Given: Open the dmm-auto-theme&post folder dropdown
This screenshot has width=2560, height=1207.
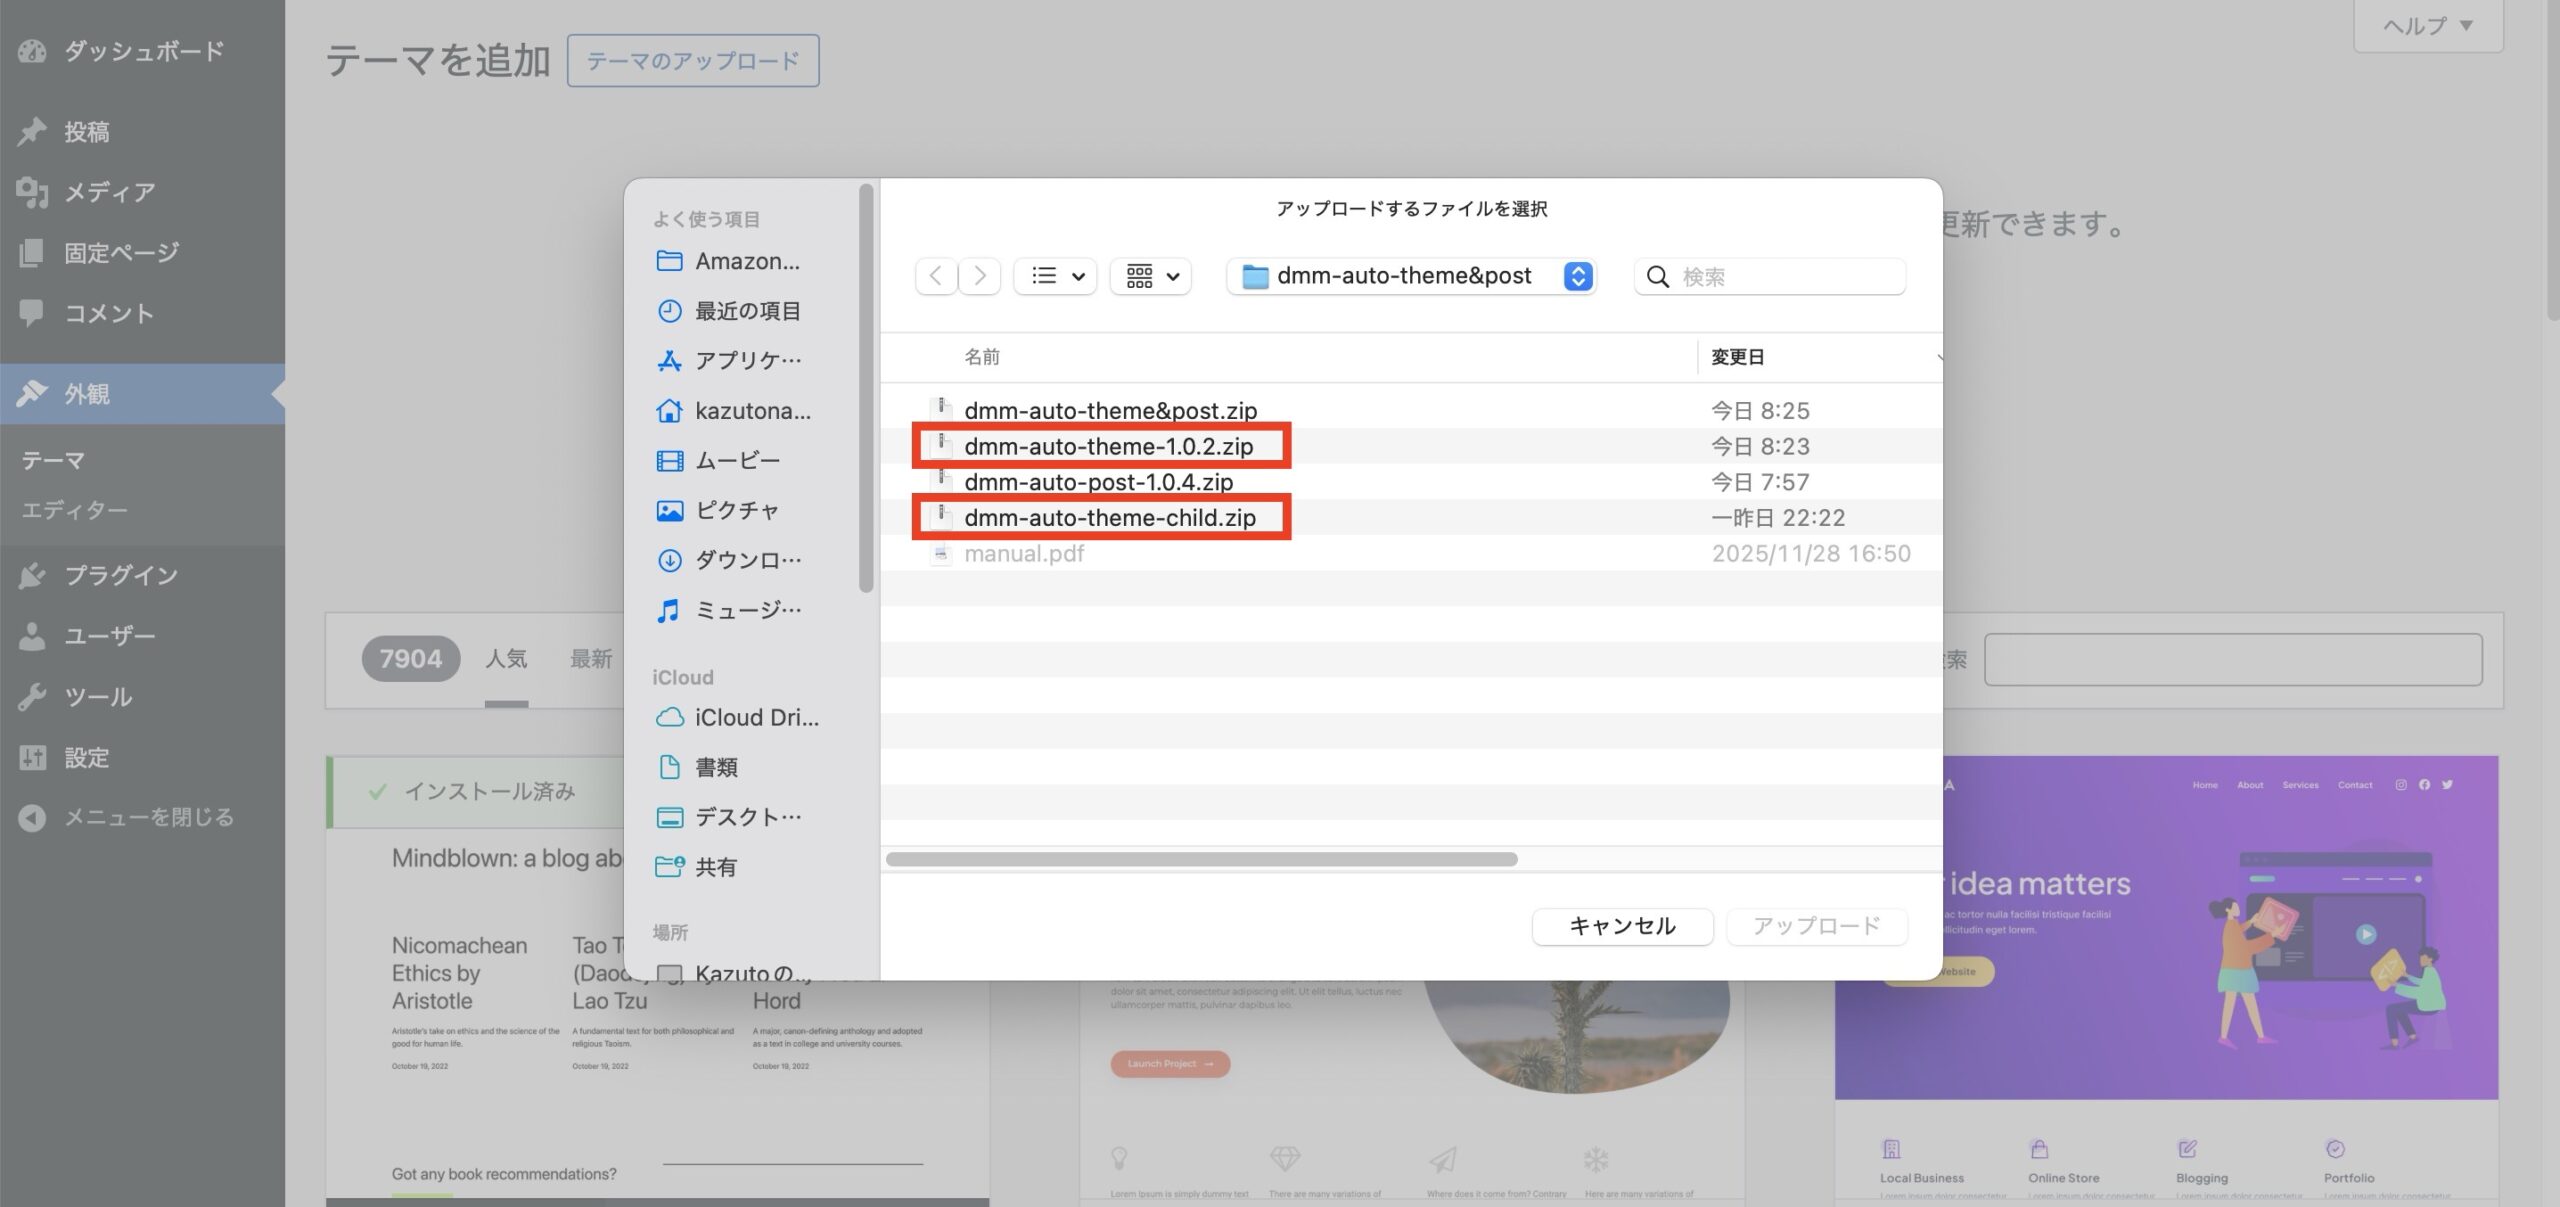Looking at the screenshot, I should [1410, 276].
